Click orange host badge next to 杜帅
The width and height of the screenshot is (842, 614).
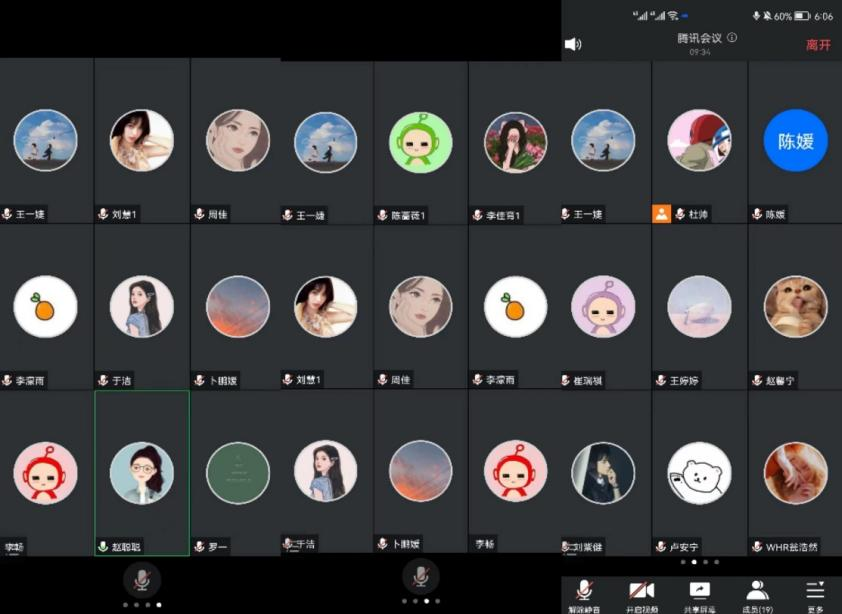pos(661,214)
